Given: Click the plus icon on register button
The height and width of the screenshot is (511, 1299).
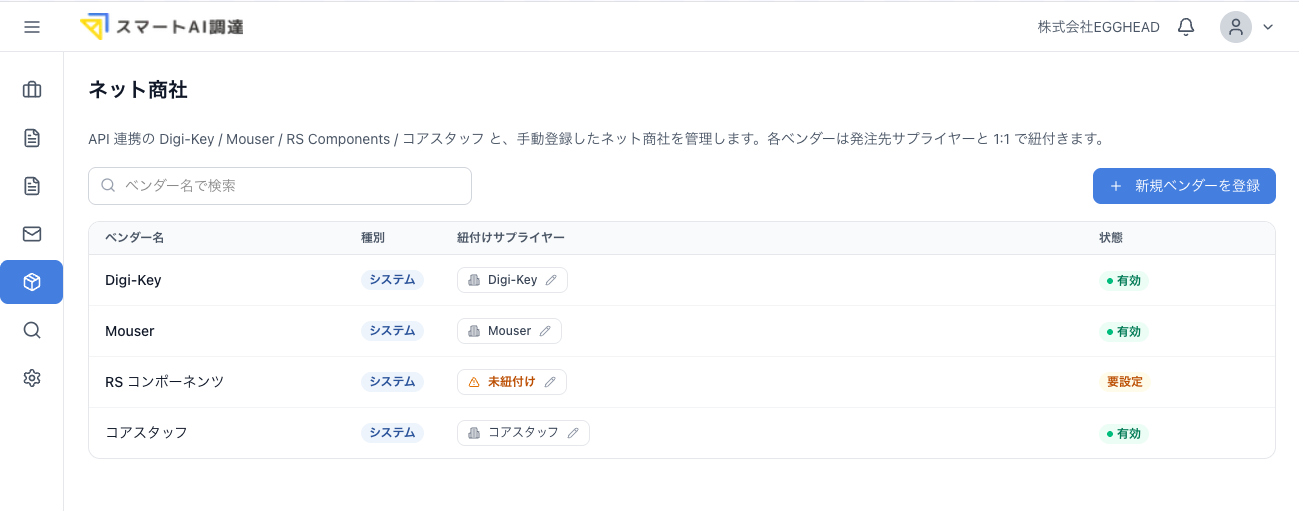Looking at the screenshot, I should pyautogui.click(x=1116, y=186).
